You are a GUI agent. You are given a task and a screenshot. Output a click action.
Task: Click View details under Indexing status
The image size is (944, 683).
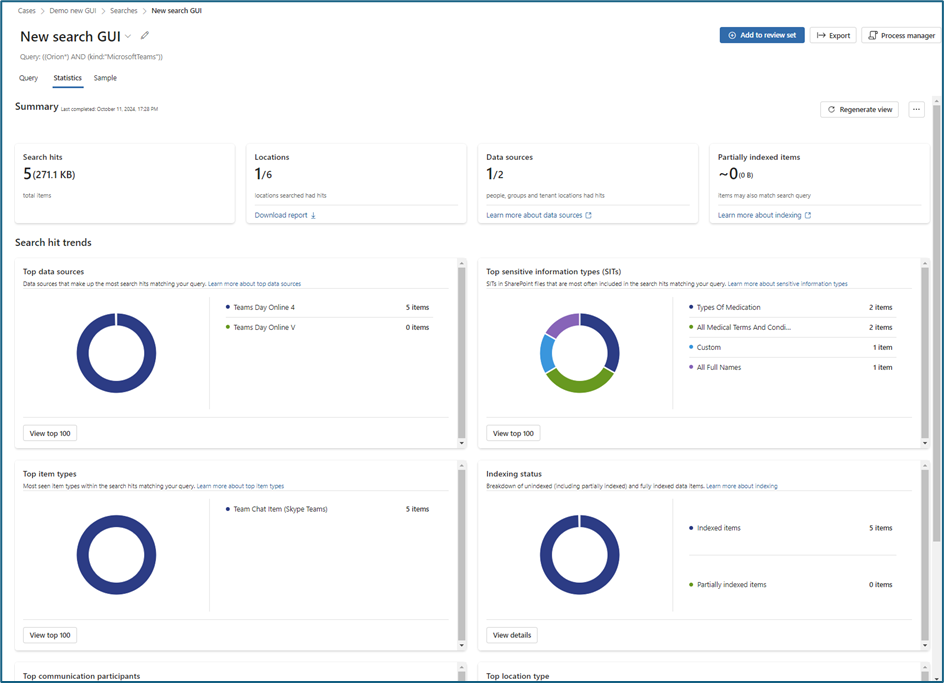coord(513,635)
